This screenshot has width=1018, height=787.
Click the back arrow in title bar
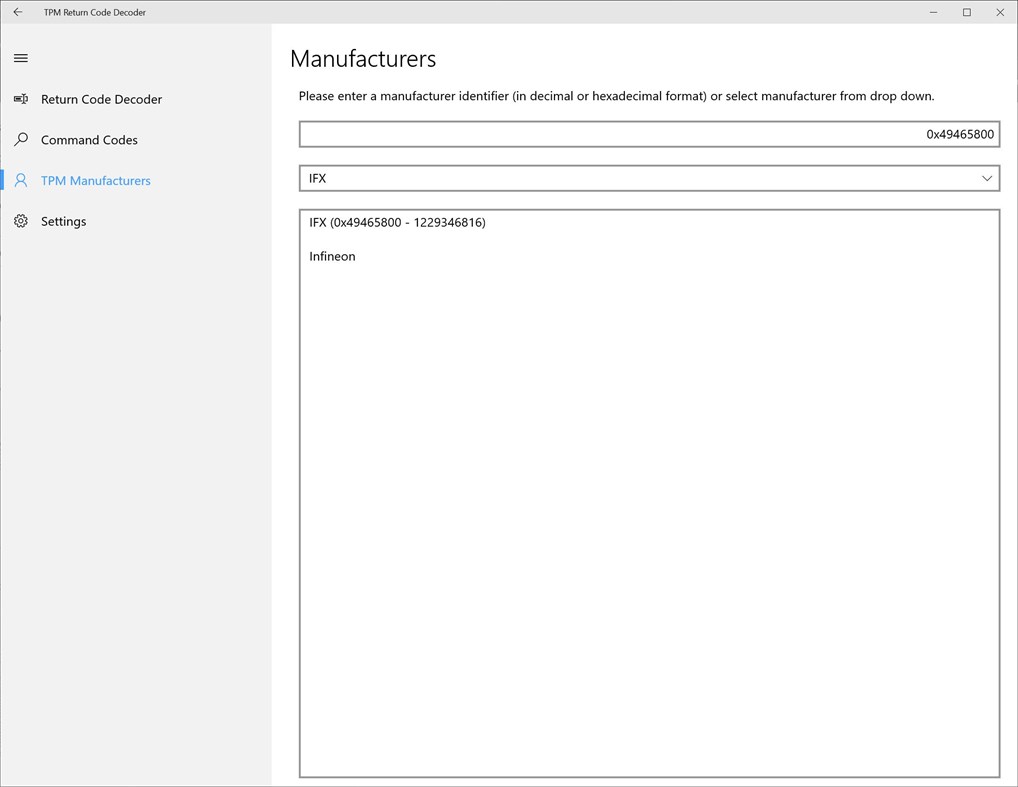tap(17, 12)
